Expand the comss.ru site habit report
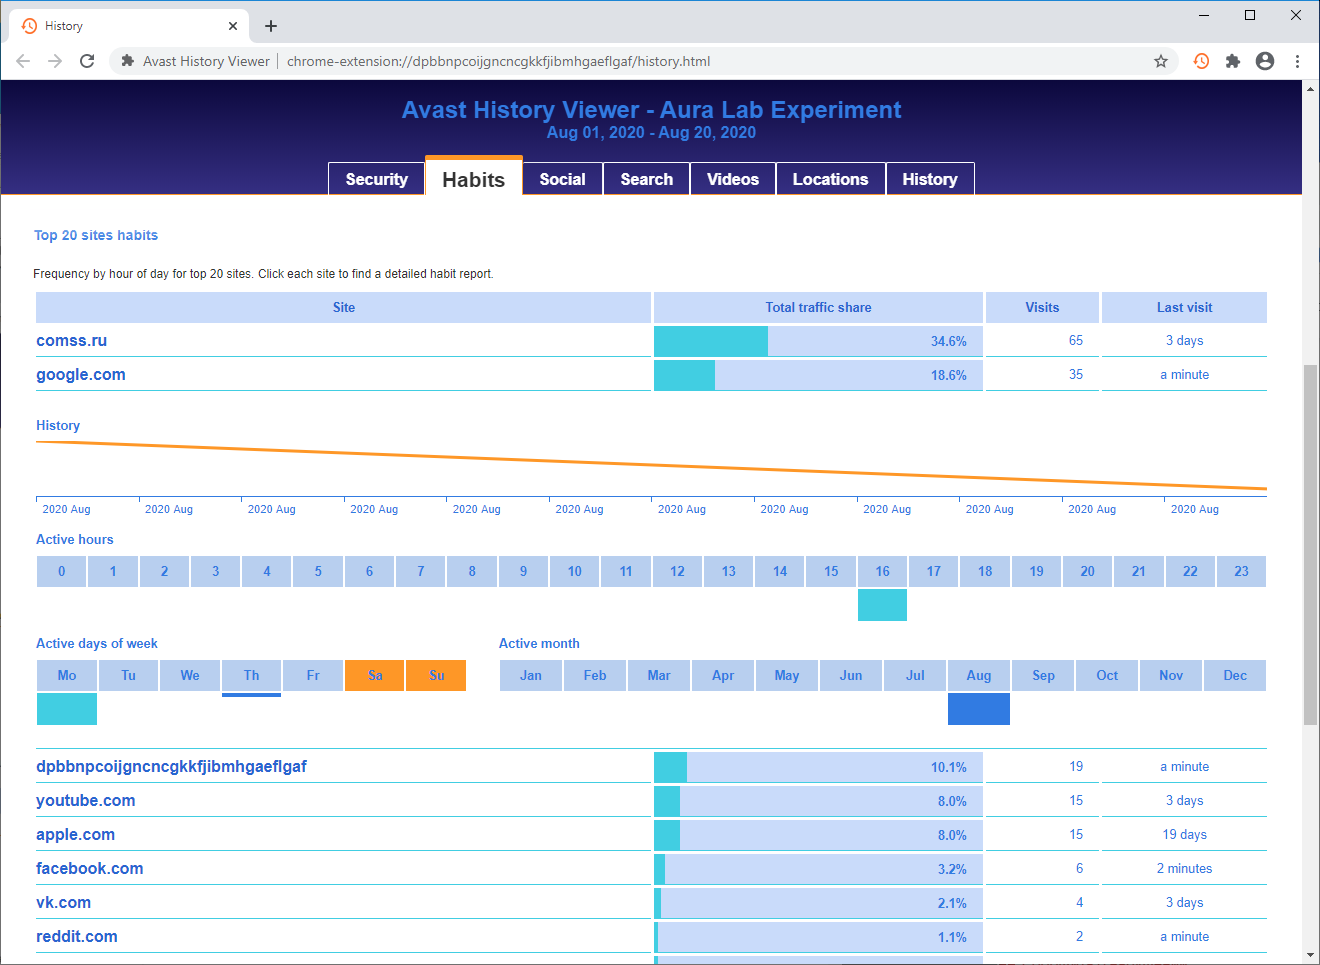The height and width of the screenshot is (965, 1320). pos(71,341)
